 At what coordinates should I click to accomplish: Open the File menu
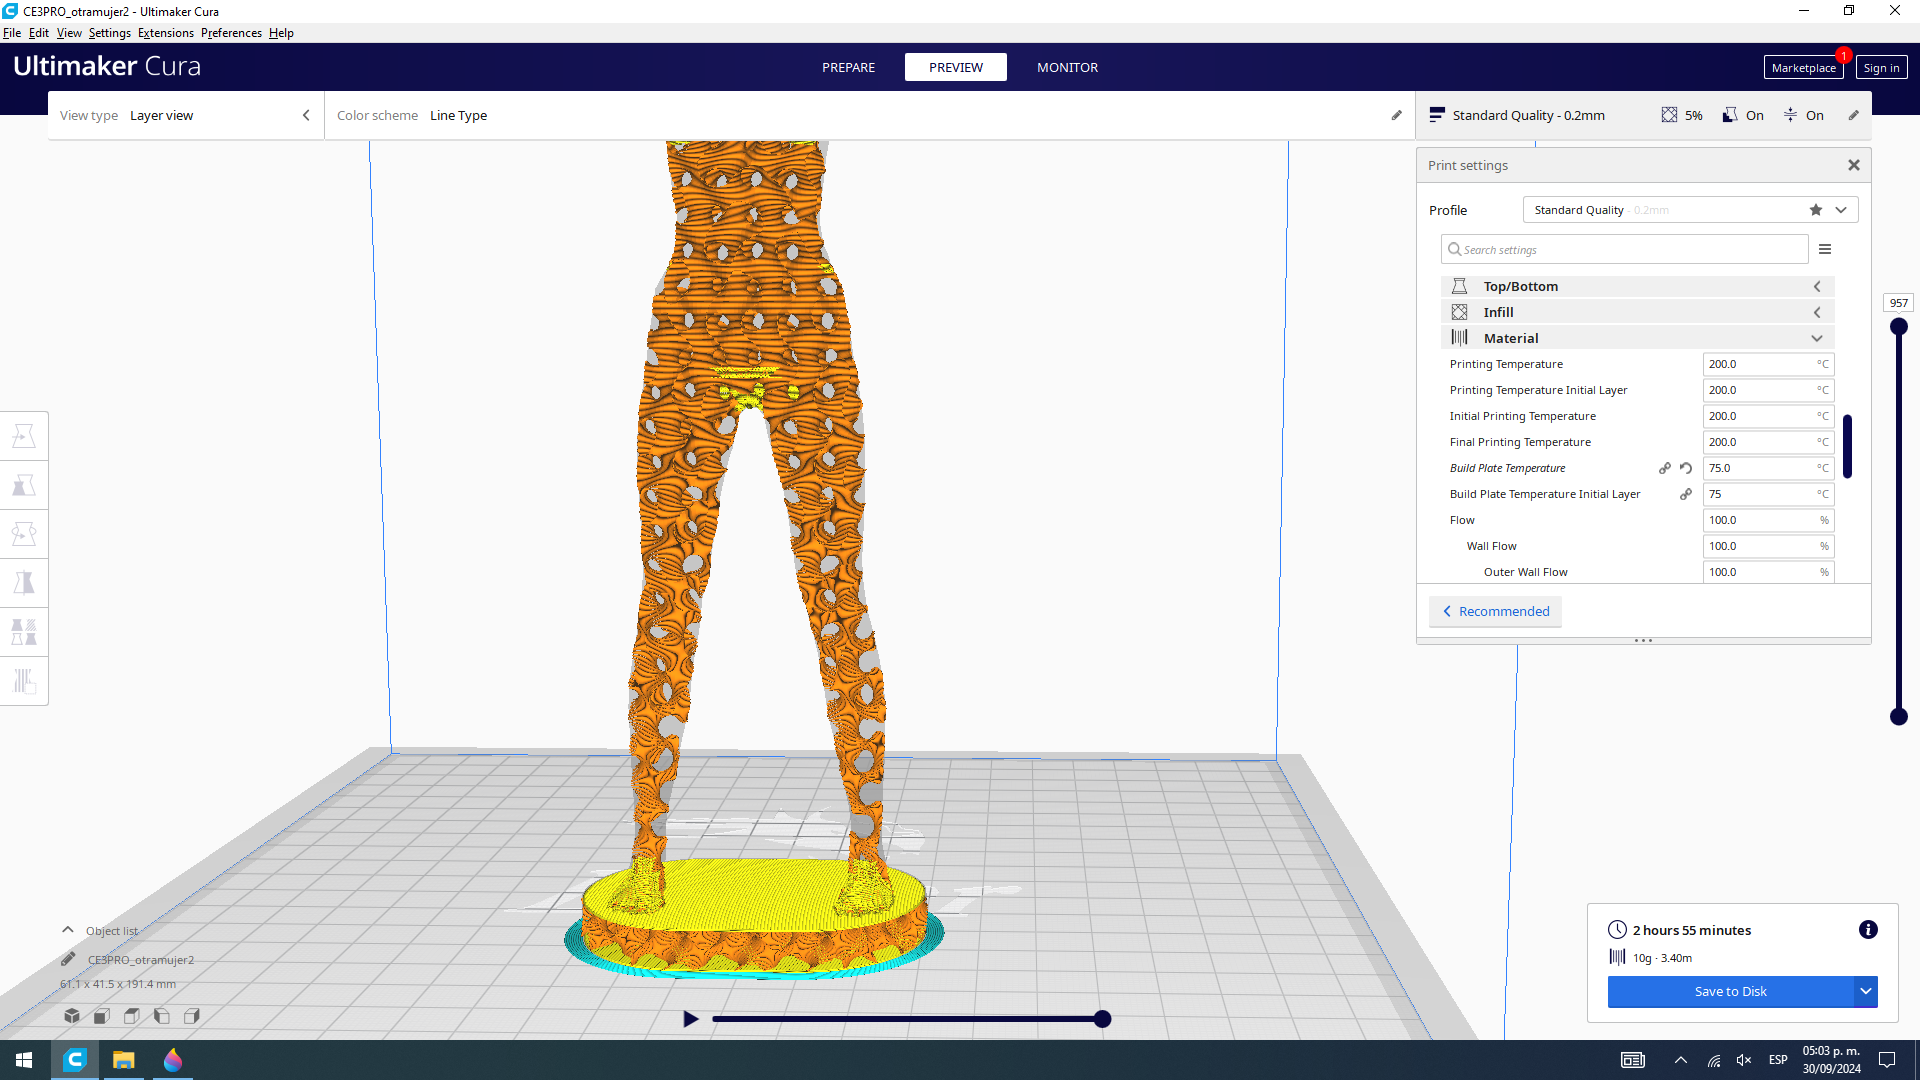coord(12,33)
